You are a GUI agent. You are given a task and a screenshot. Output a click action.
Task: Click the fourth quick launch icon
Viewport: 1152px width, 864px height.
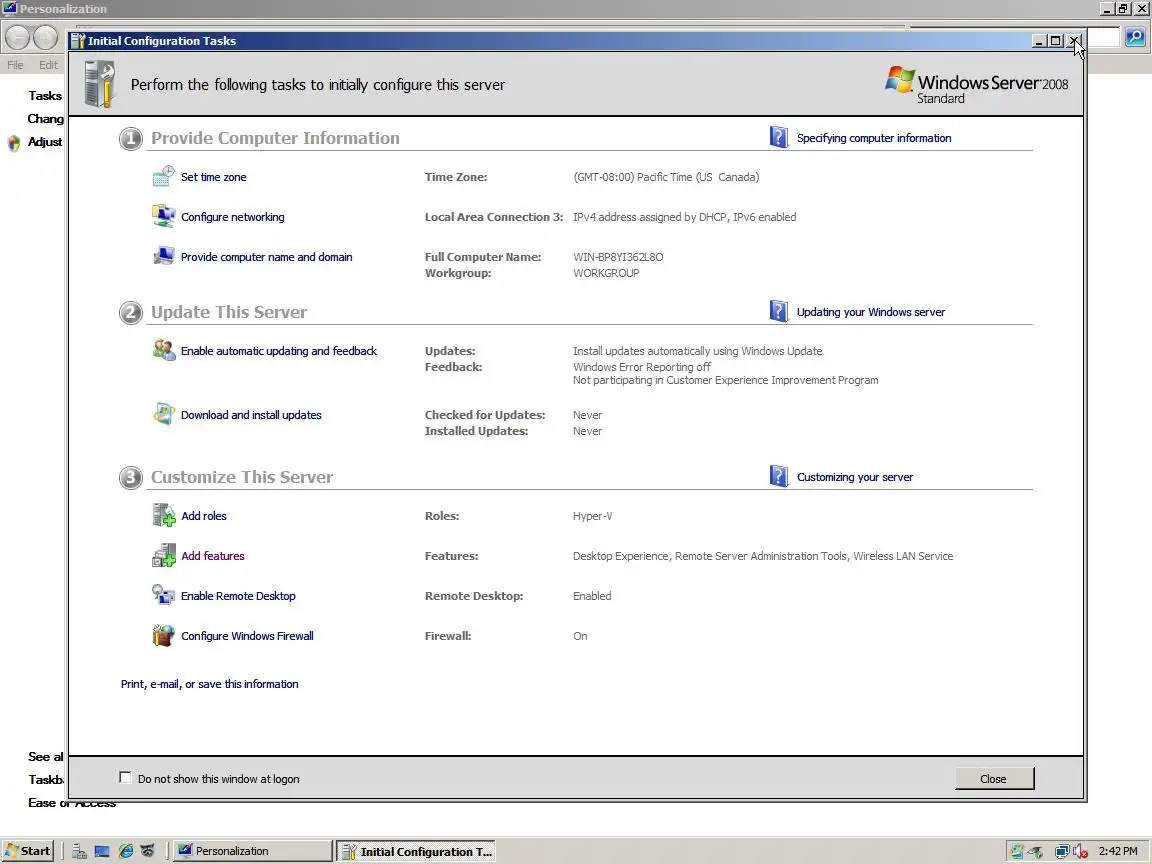point(148,851)
